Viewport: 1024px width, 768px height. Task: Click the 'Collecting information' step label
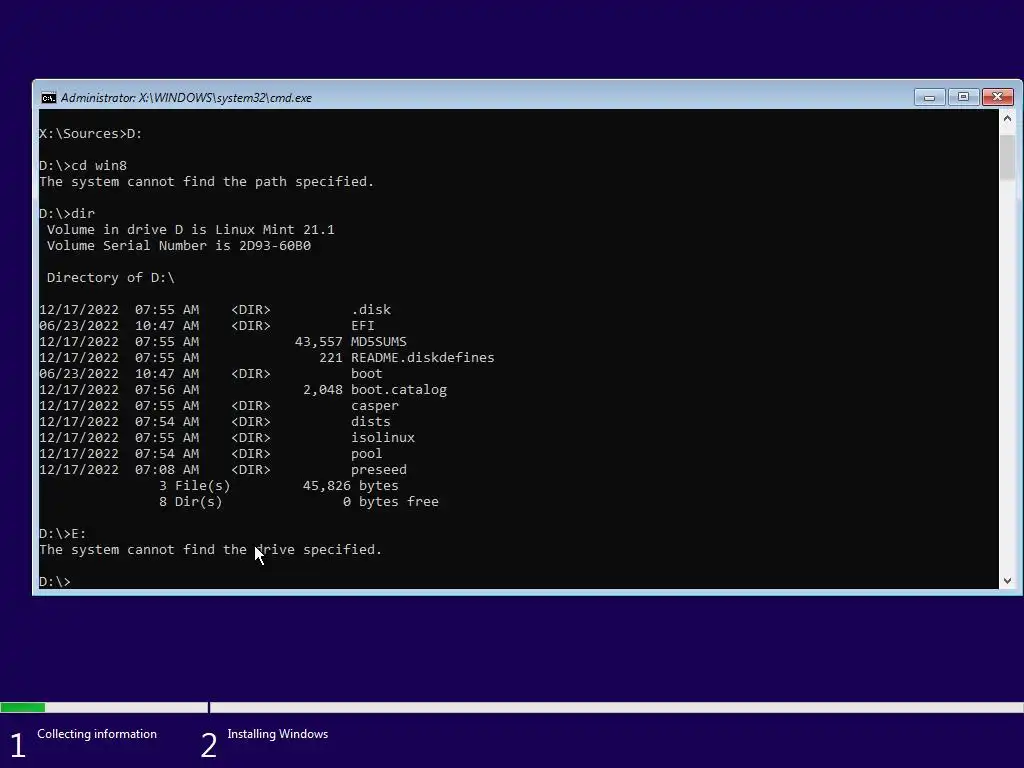97,734
